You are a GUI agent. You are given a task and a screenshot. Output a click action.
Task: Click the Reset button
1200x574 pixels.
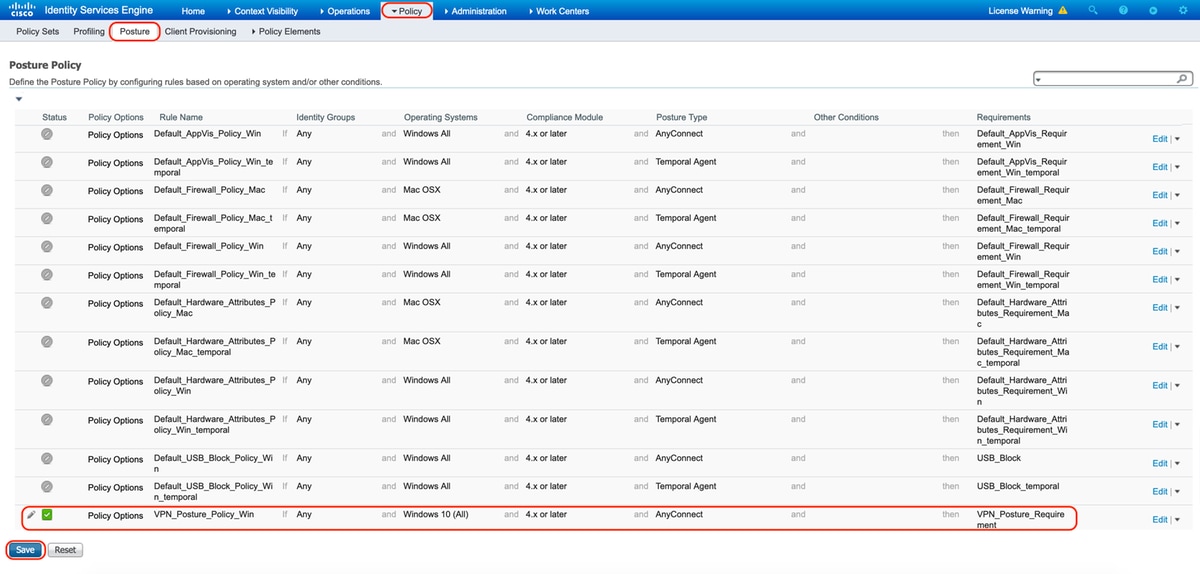[x=65, y=550]
